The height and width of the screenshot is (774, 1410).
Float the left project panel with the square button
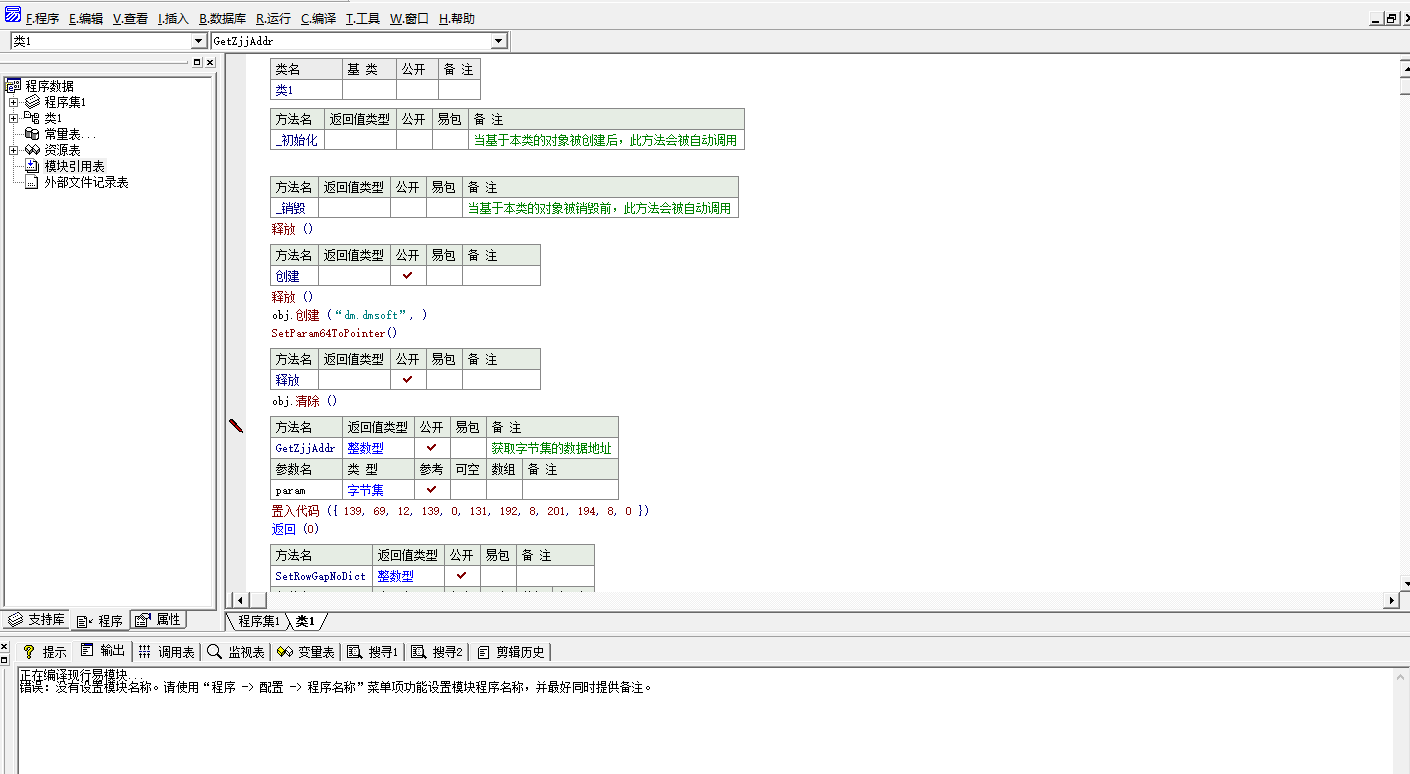tap(197, 62)
